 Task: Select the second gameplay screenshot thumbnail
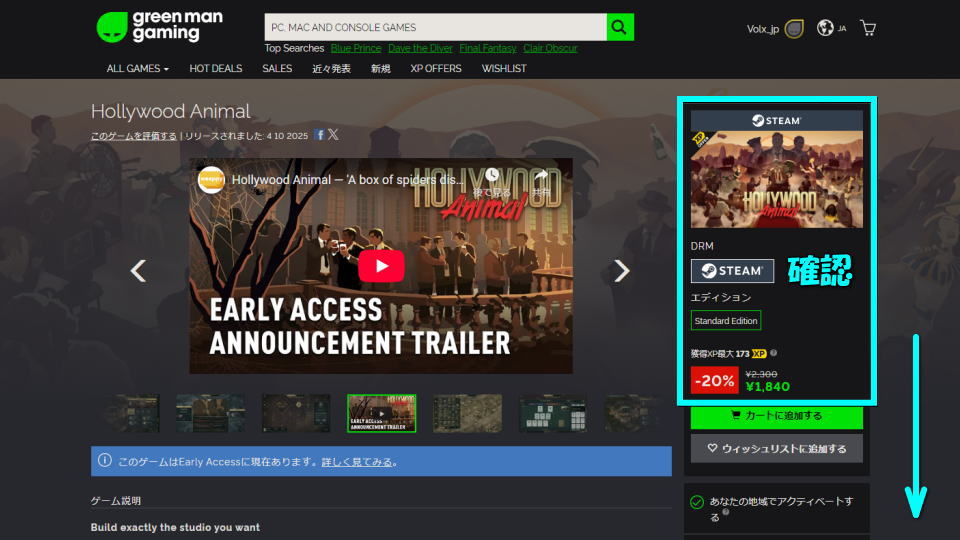tap(211, 413)
